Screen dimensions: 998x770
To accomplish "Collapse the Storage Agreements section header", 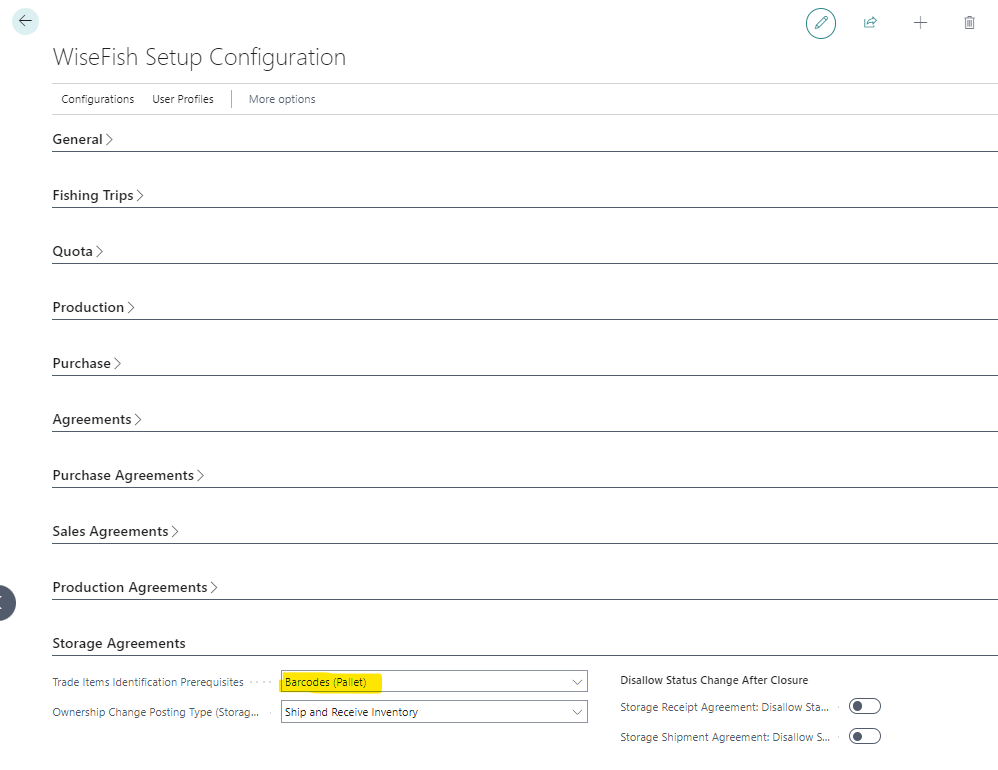I will coord(119,644).
